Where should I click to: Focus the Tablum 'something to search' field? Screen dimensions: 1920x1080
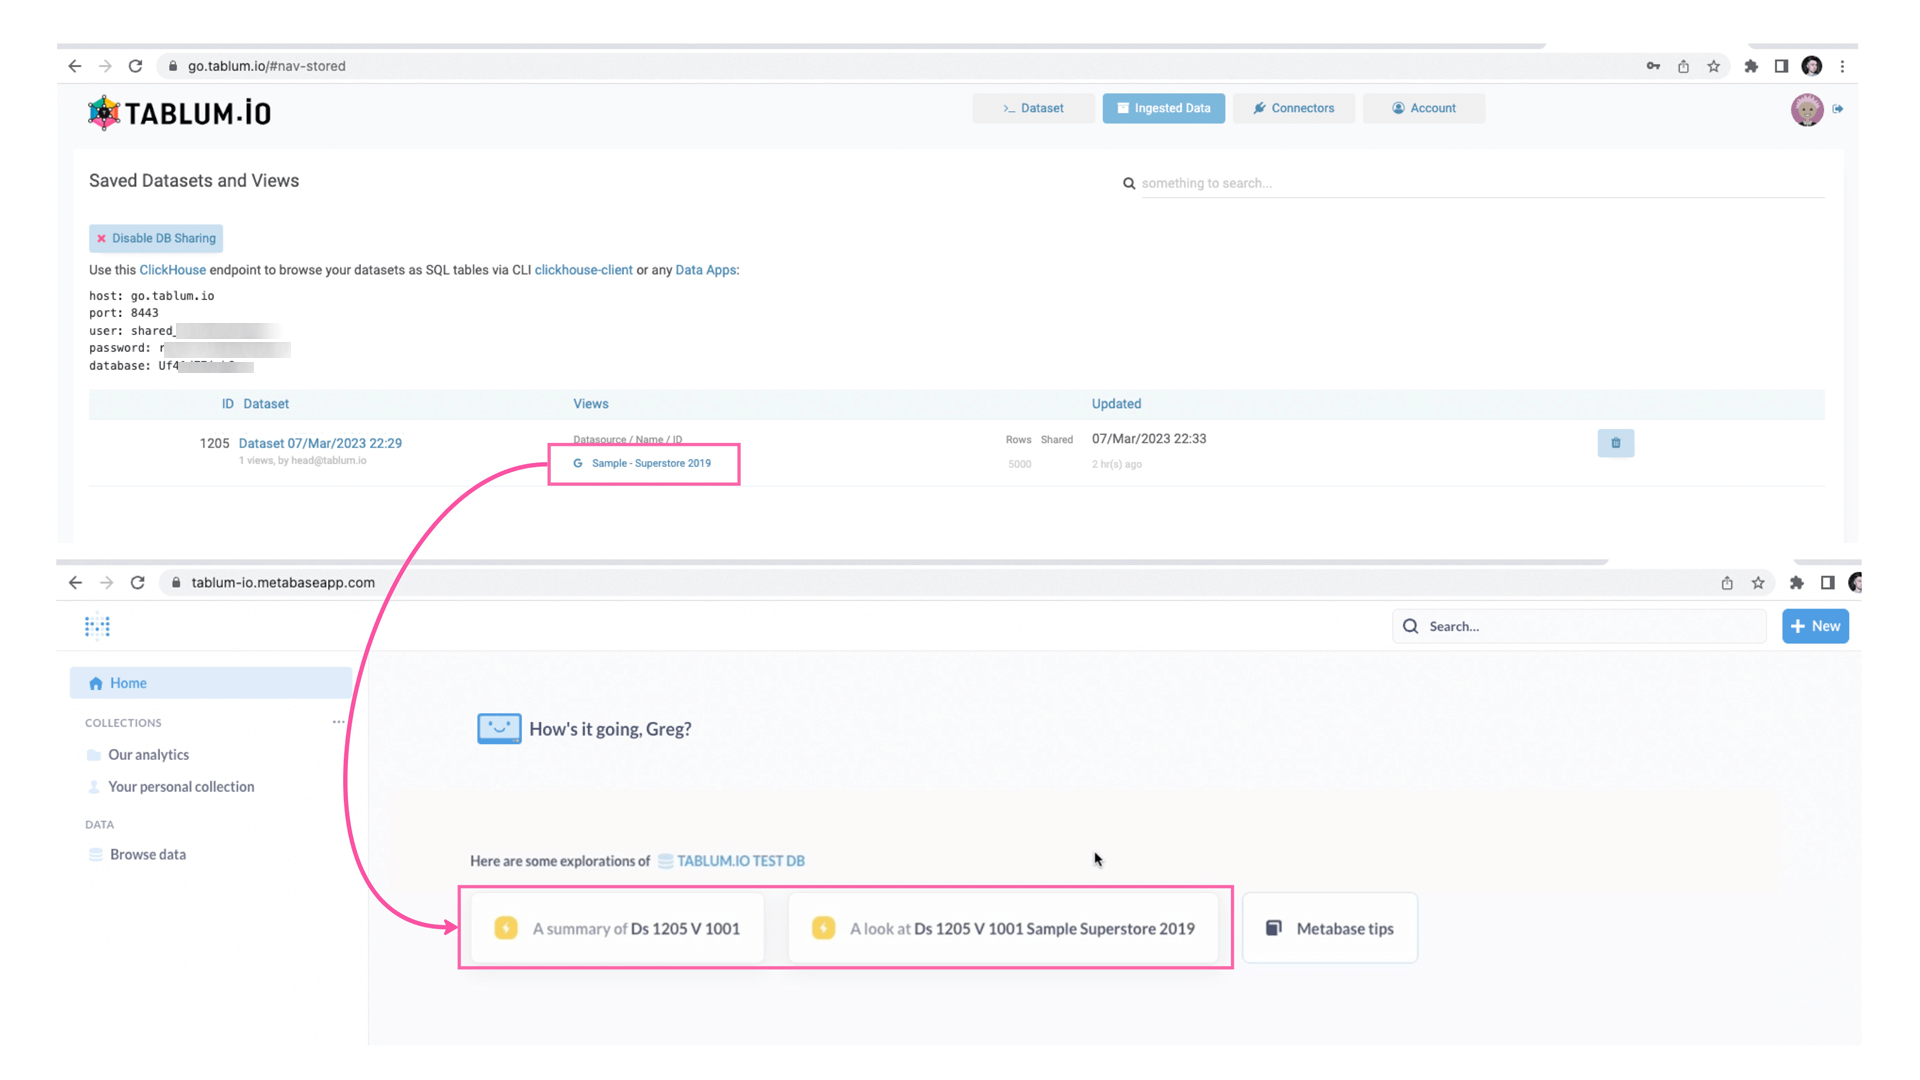[1482, 183]
